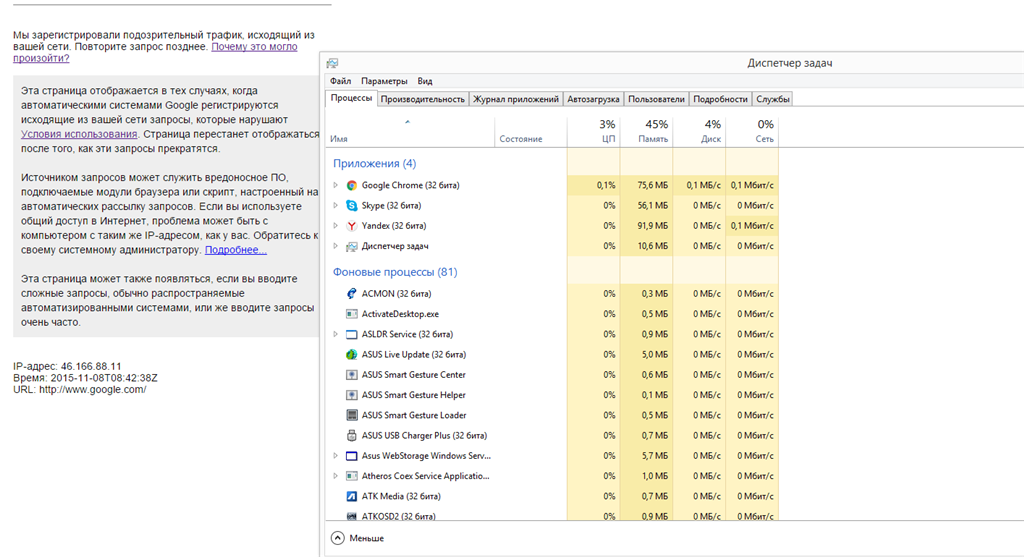Viewport: 1024px width, 557px height.
Task: Click Skype's 56,1 МБ memory value
Action: pyautogui.click(x=653, y=206)
